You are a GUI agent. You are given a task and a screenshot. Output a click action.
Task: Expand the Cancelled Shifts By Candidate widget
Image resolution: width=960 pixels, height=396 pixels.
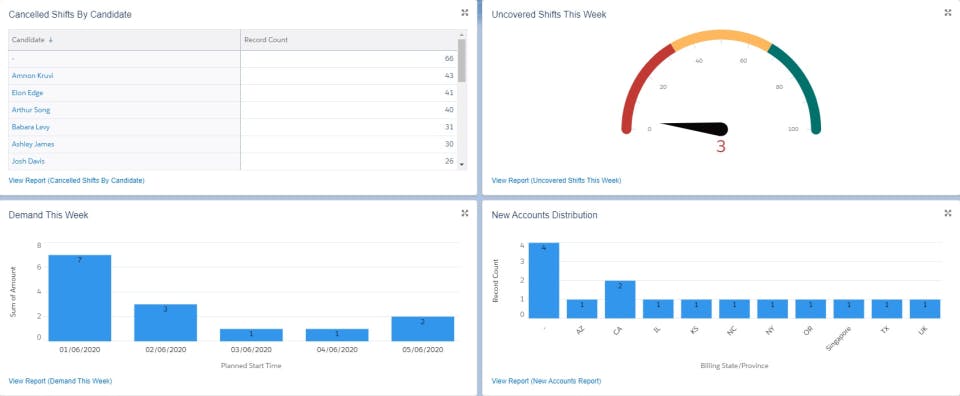click(x=465, y=12)
